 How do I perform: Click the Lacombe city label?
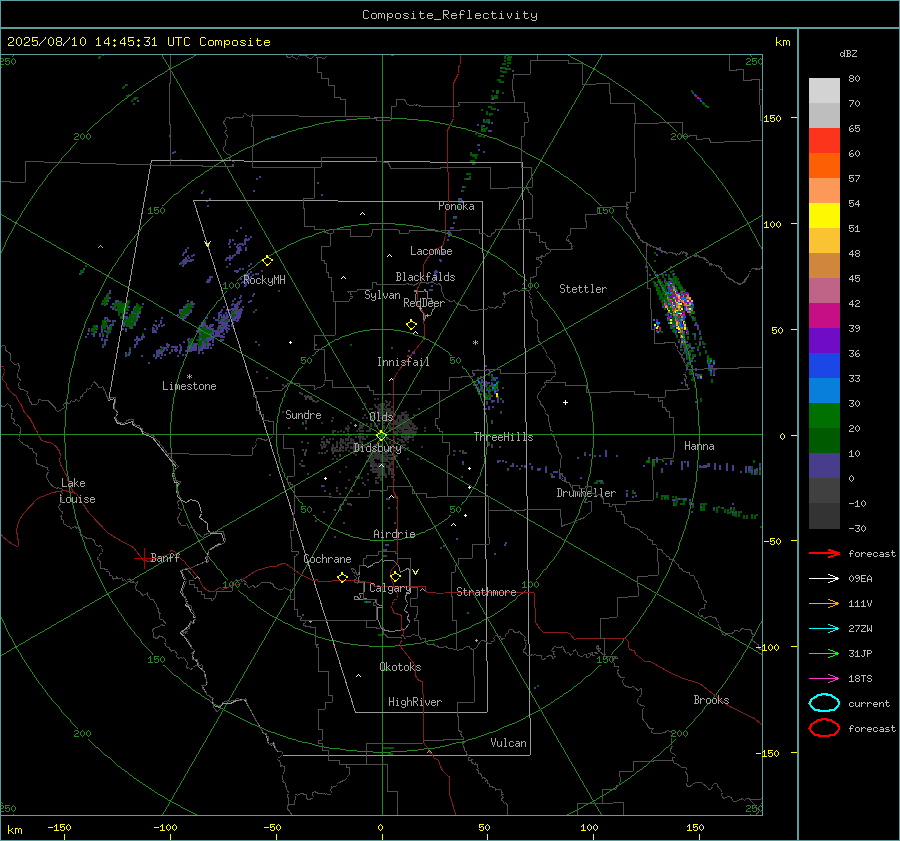coord(431,251)
